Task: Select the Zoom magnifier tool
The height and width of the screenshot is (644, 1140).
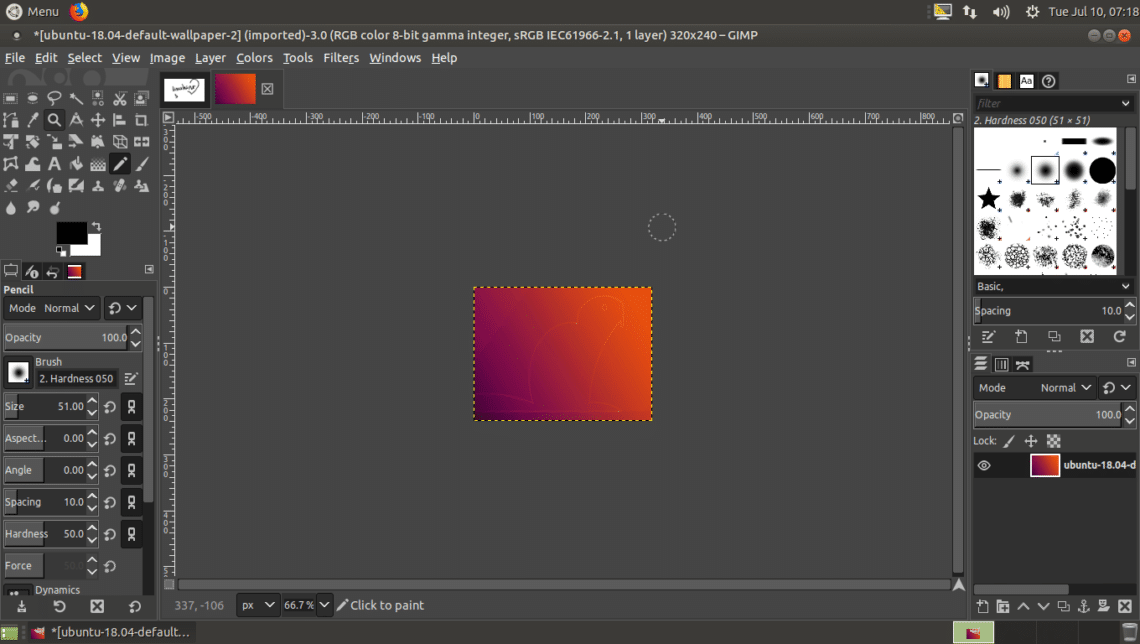Action: click(54, 120)
